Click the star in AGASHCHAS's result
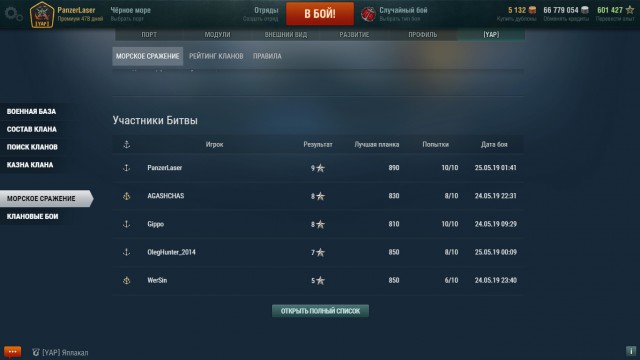This screenshot has height=360, width=640. [x=320, y=196]
